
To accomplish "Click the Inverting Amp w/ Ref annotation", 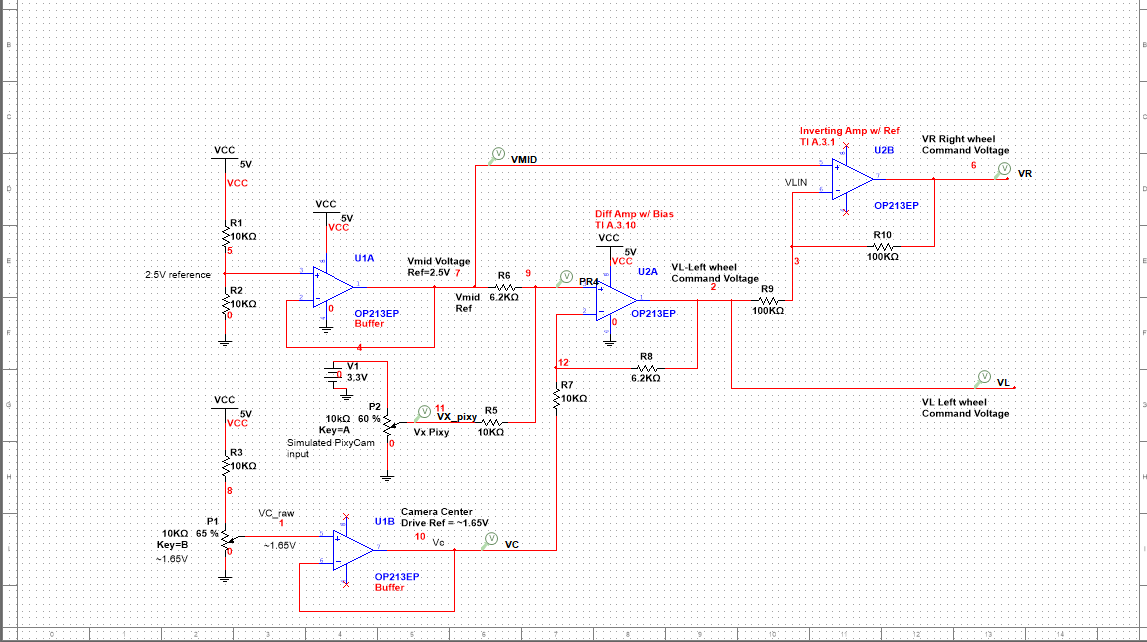I will 849,131.
